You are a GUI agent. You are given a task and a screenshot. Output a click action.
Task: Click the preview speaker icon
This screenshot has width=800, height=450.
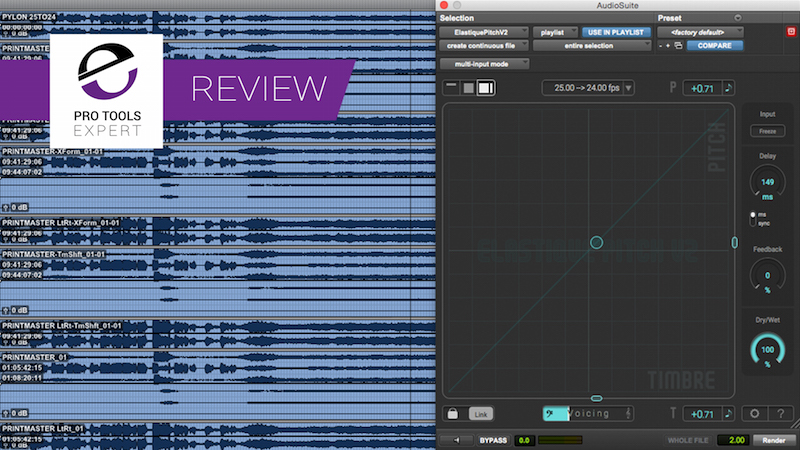[x=457, y=440]
